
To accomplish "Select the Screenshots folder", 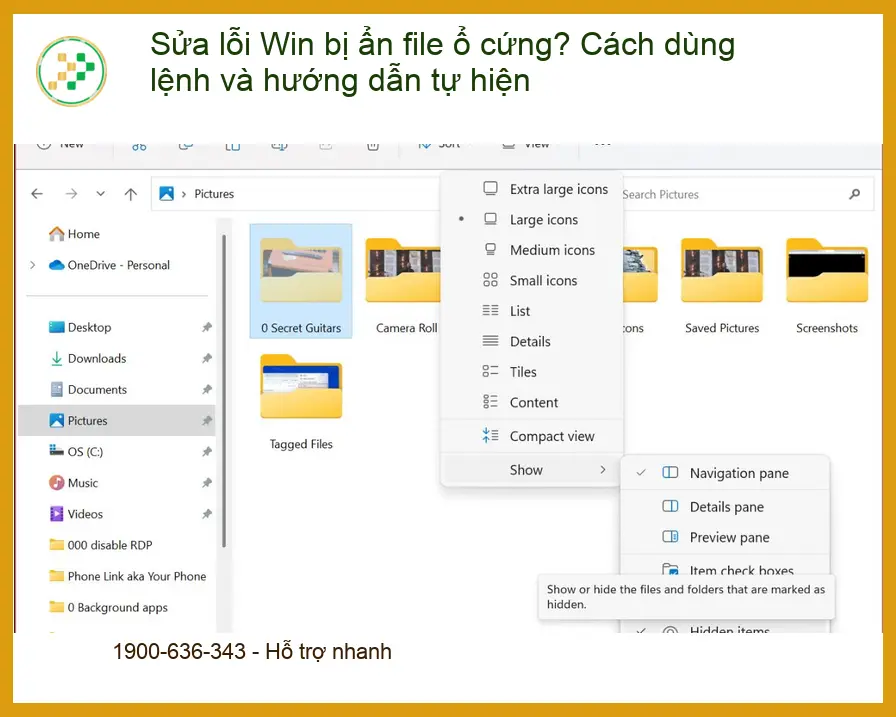I will pyautogui.click(x=827, y=286).
